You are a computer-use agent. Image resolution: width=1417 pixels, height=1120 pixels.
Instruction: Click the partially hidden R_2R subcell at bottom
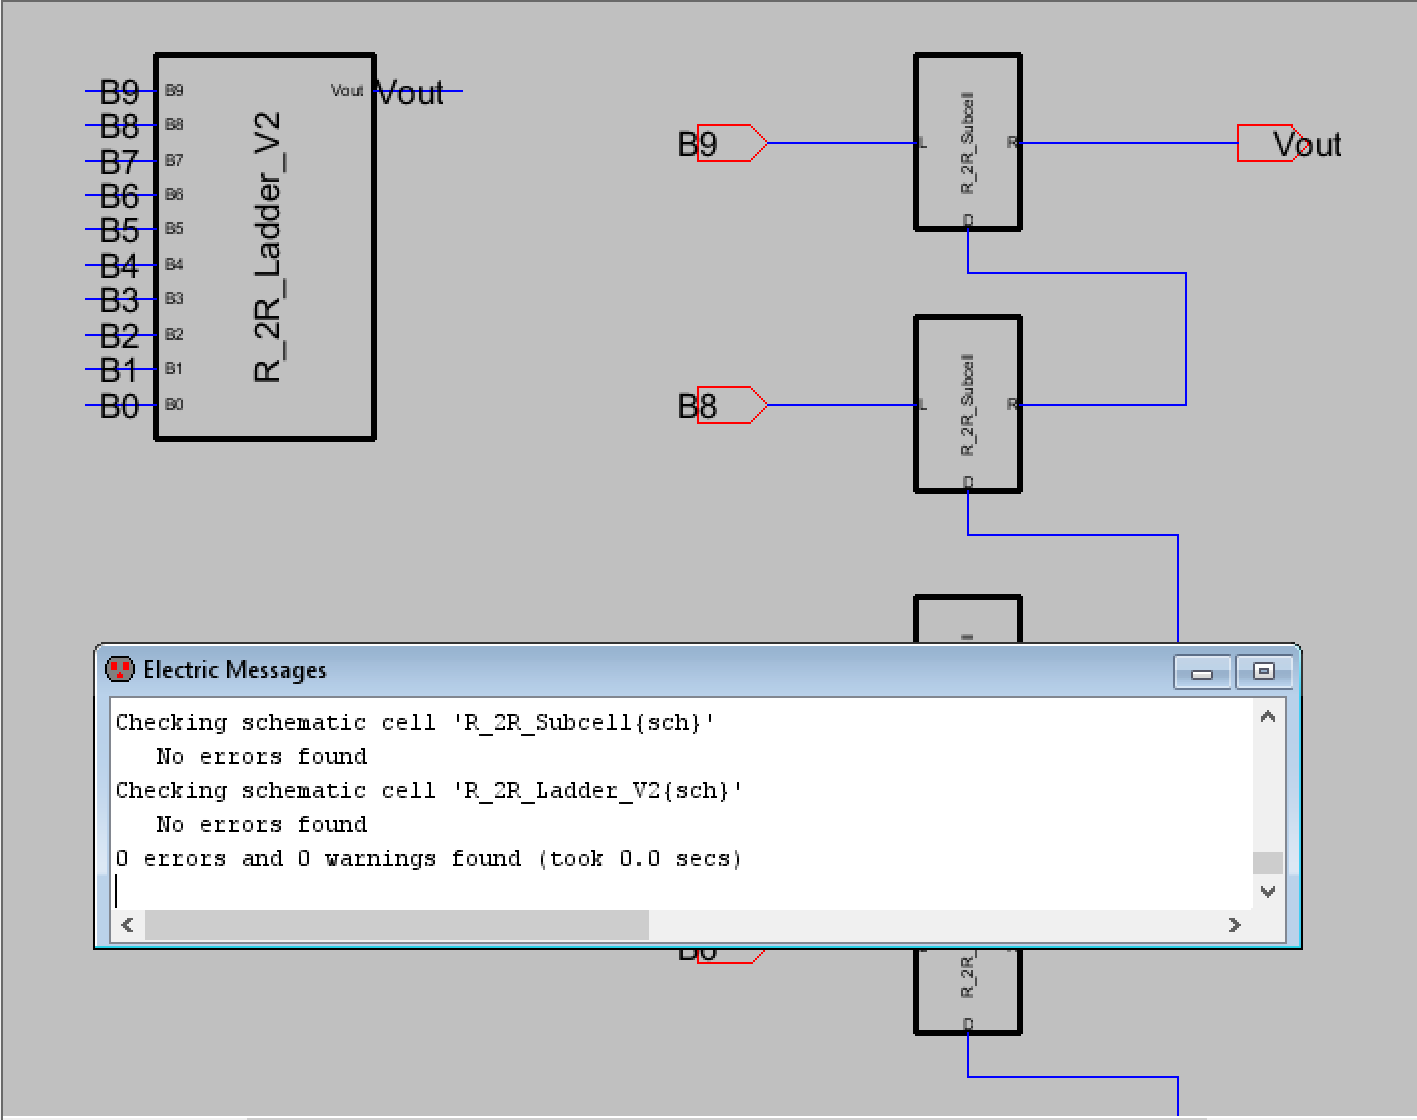(967, 990)
